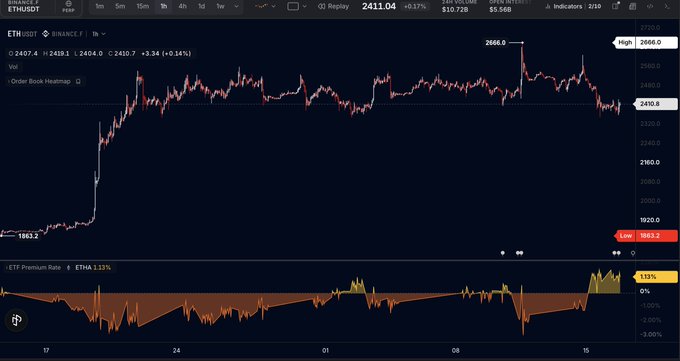Screen dimensions: 680x361
Task: Select the 1h timeframe
Action: point(163,7)
